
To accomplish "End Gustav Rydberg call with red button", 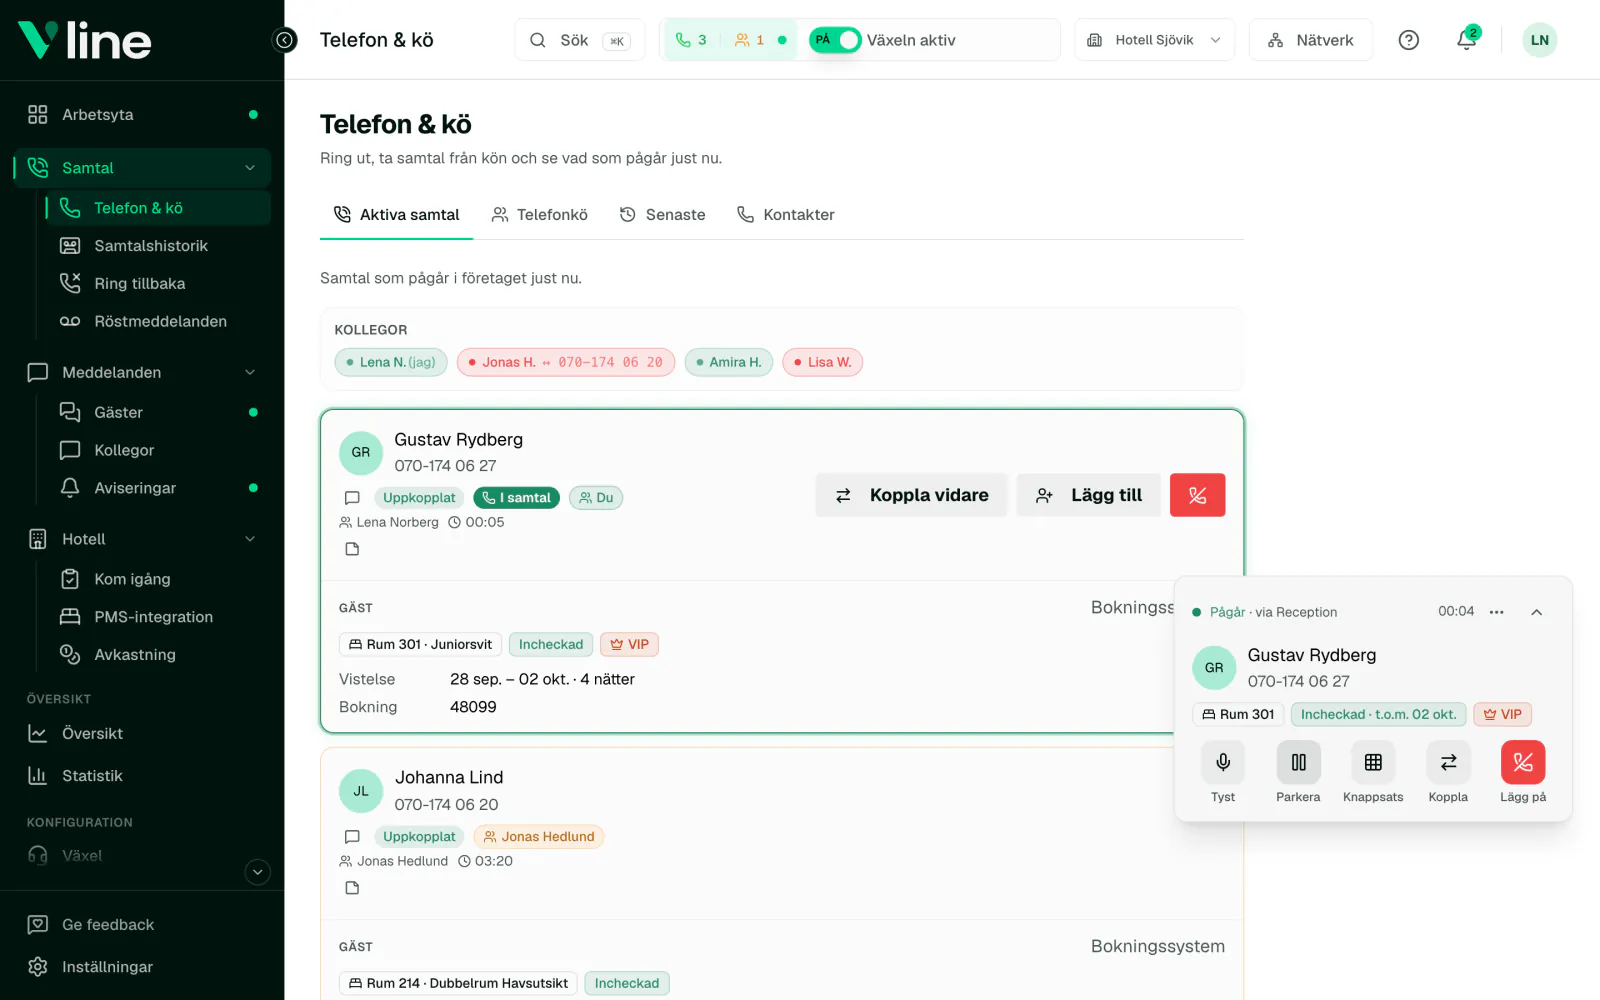I will (1197, 495).
